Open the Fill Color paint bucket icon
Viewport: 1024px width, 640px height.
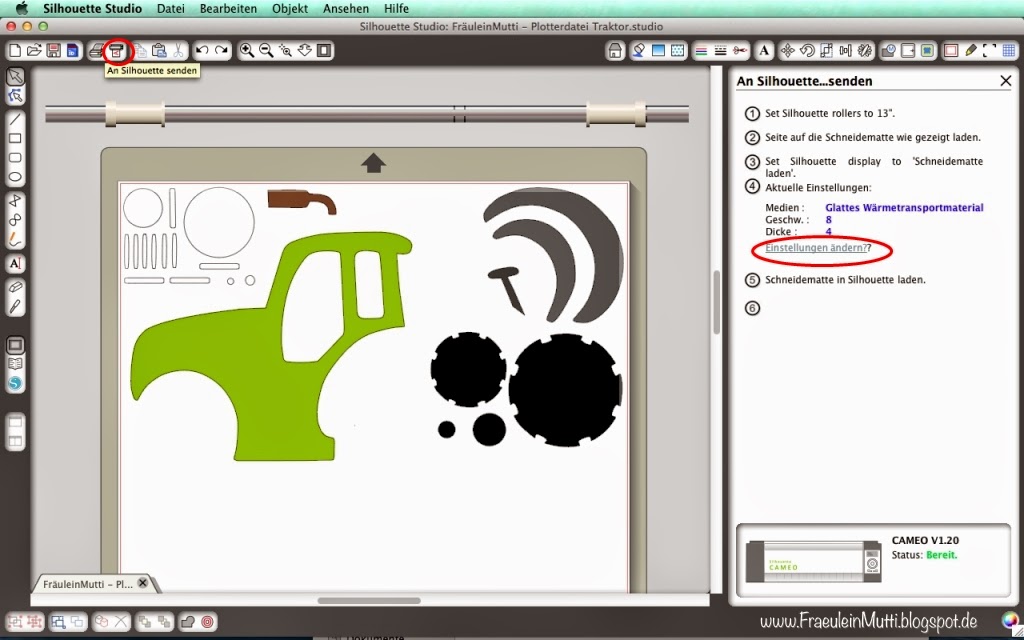(639, 50)
